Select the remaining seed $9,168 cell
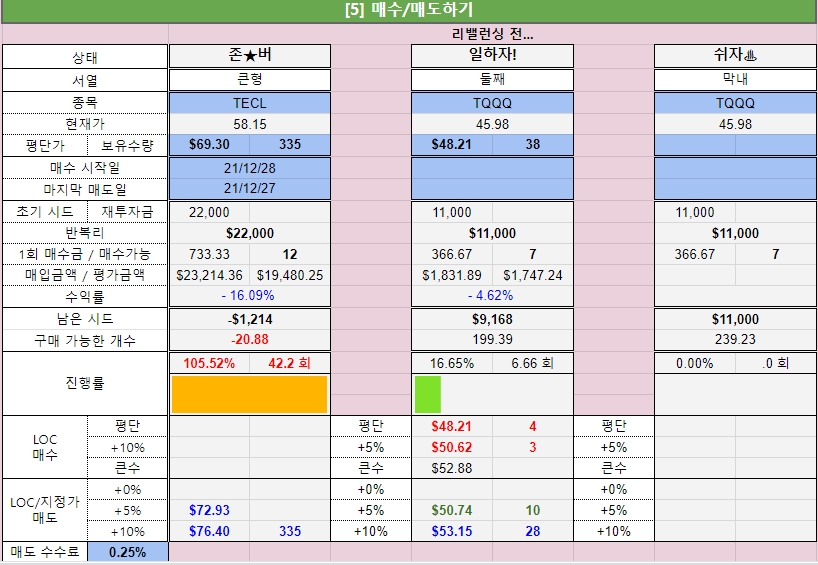Viewport: 818px width, 565px height. (x=492, y=319)
